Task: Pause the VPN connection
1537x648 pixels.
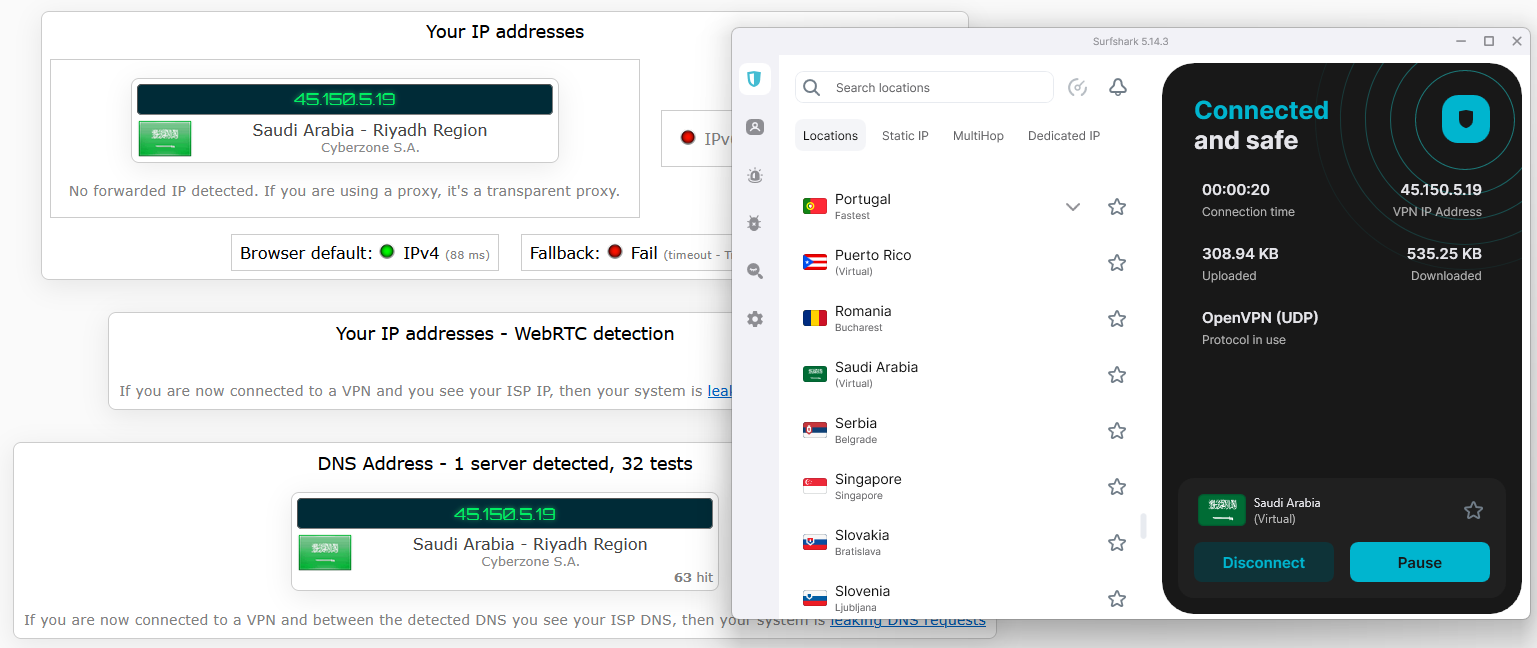Action: coord(1420,562)
